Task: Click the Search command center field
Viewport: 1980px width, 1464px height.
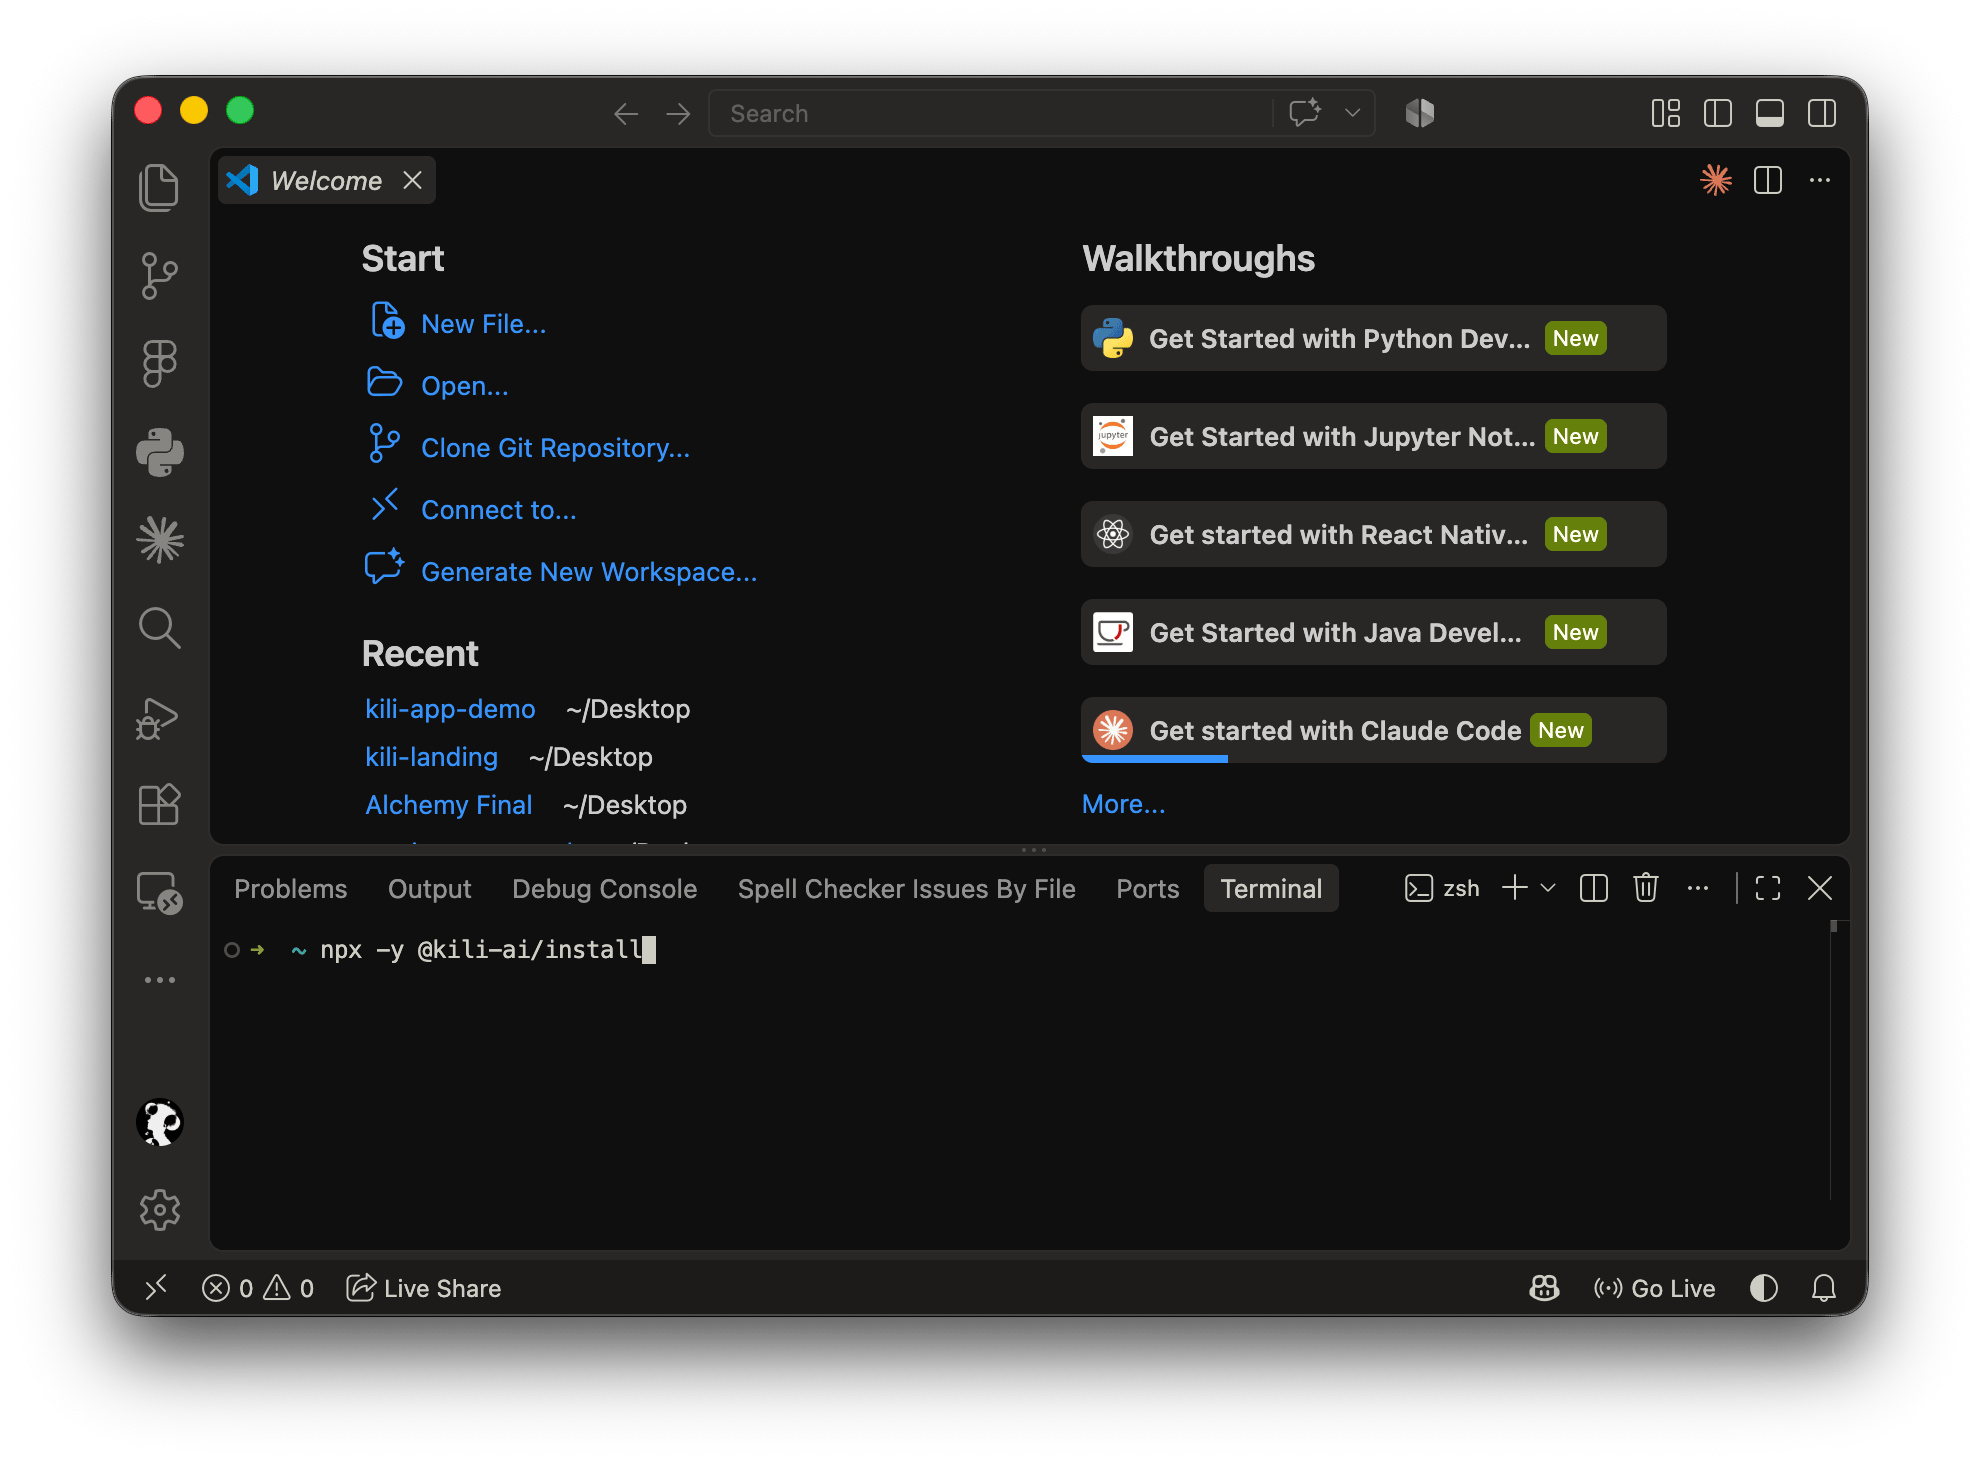Action: (1041, 113)
